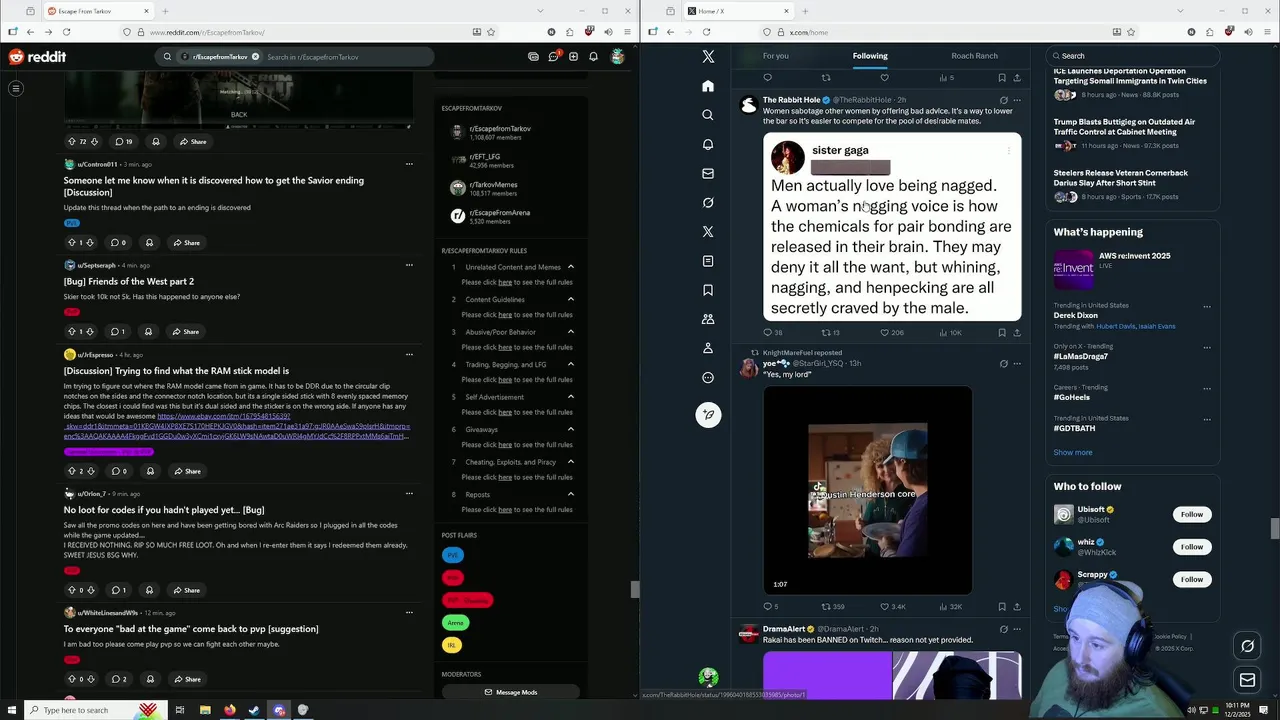Image resolution: width=1280 pixels, height=720 pixels.
Task: Open options menu for u/Contron011 post
Action: (409, 164)
